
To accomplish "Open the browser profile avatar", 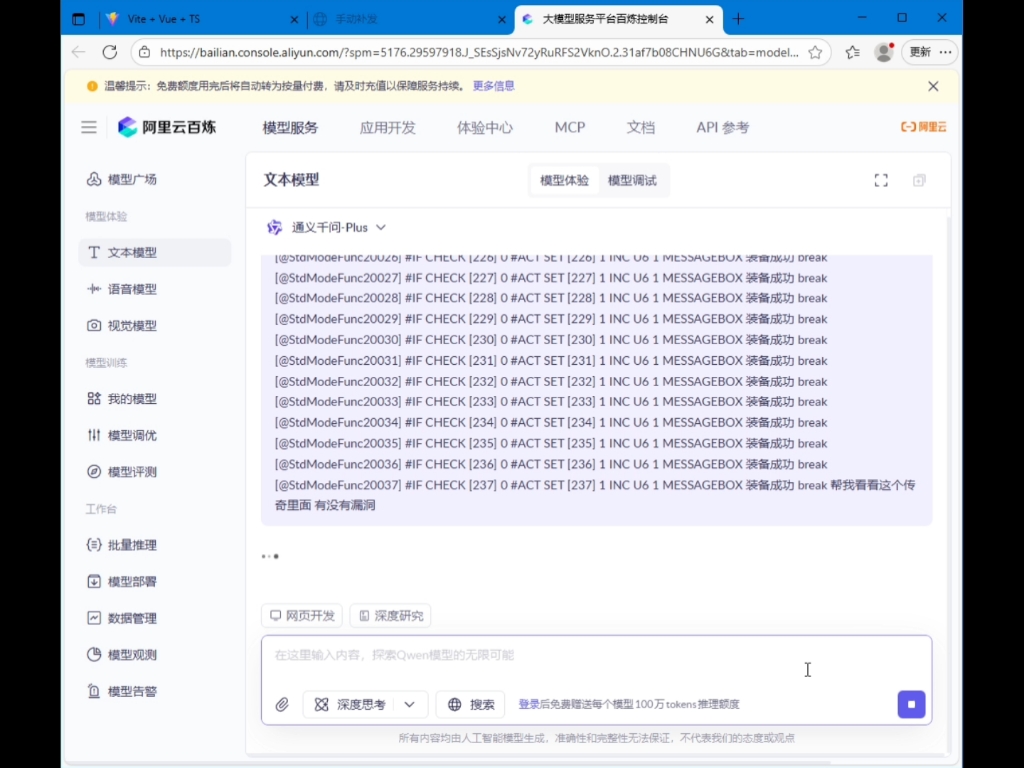I will [884, 52].
